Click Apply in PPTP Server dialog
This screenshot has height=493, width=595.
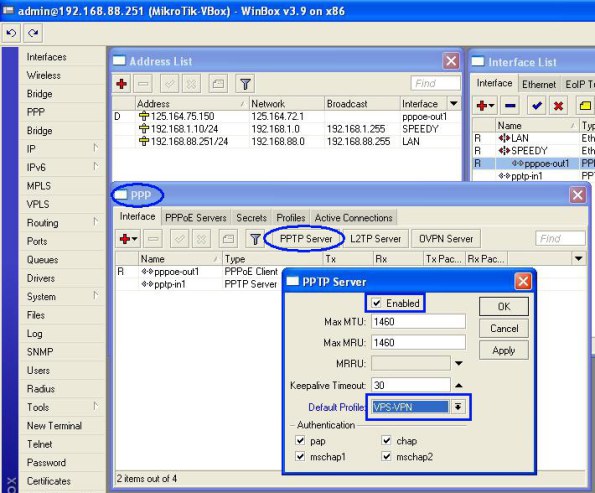tap(504, 350)
